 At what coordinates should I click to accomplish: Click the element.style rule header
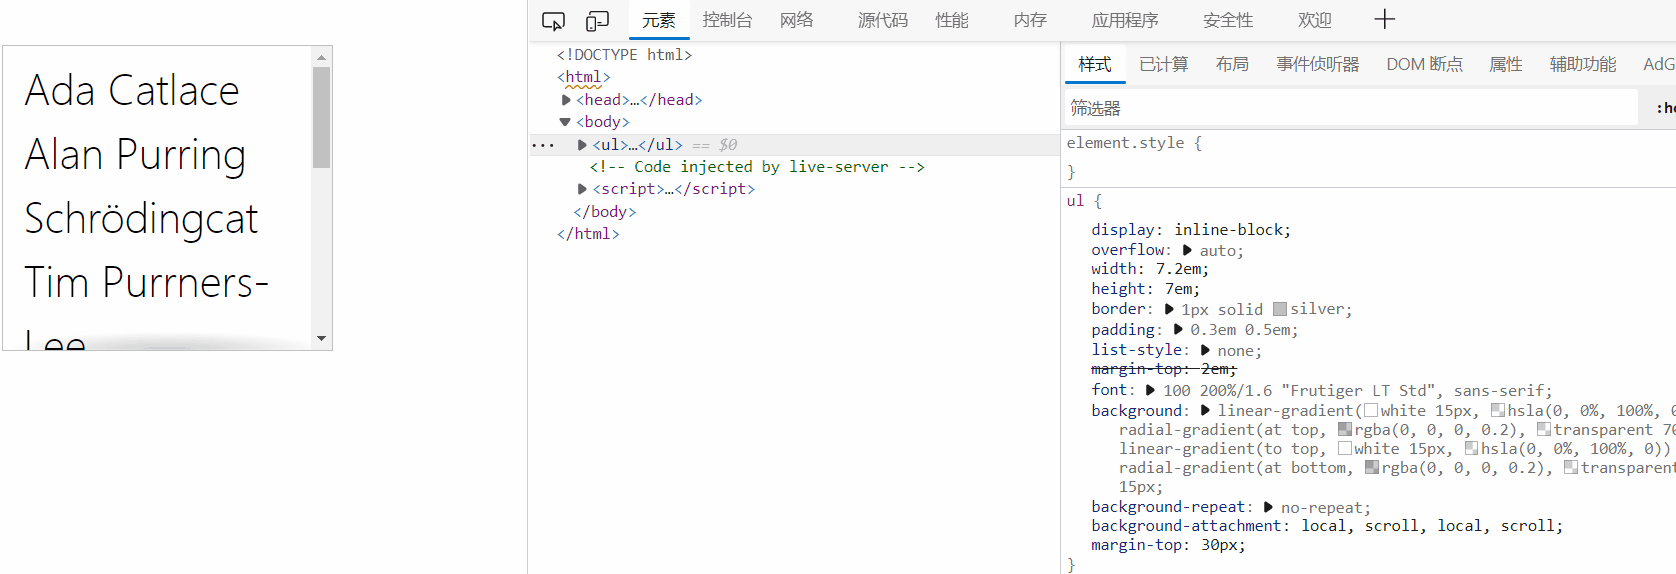[x=1134, y=143]
